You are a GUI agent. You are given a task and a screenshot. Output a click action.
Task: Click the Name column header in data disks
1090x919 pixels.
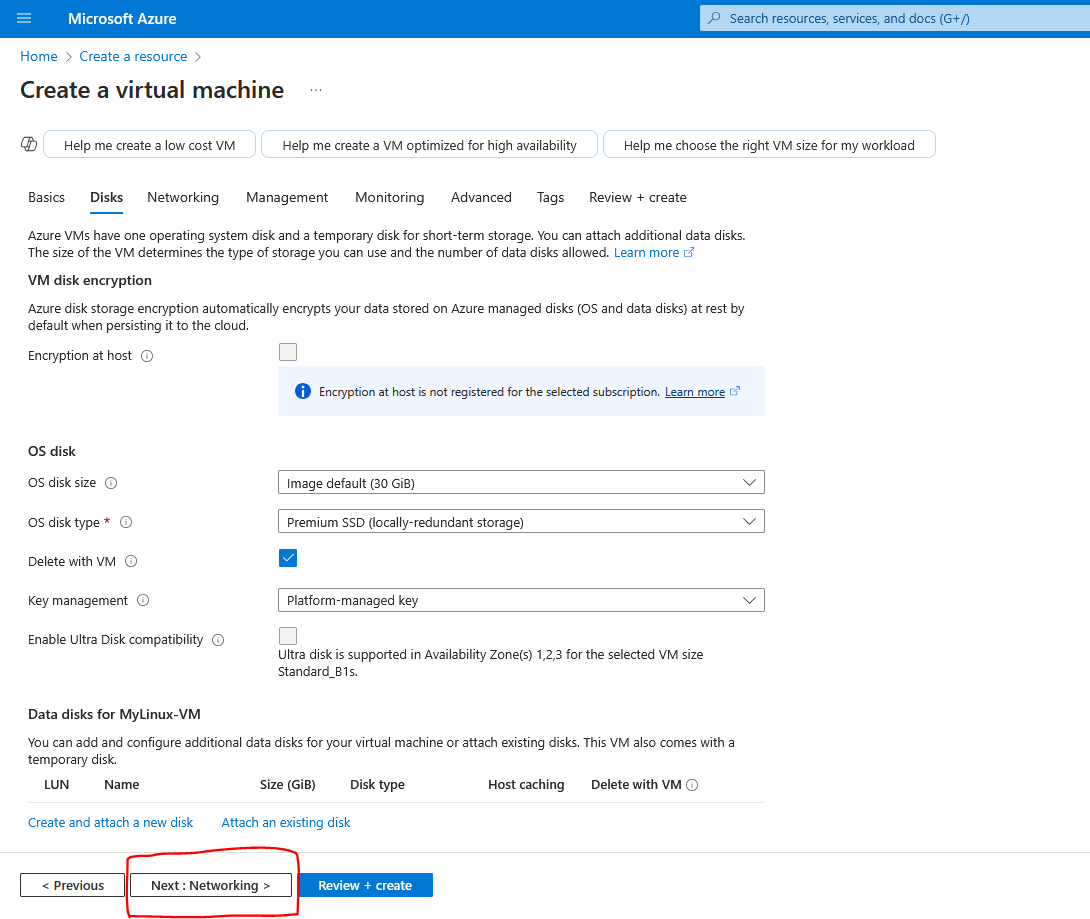coord(122,785)
